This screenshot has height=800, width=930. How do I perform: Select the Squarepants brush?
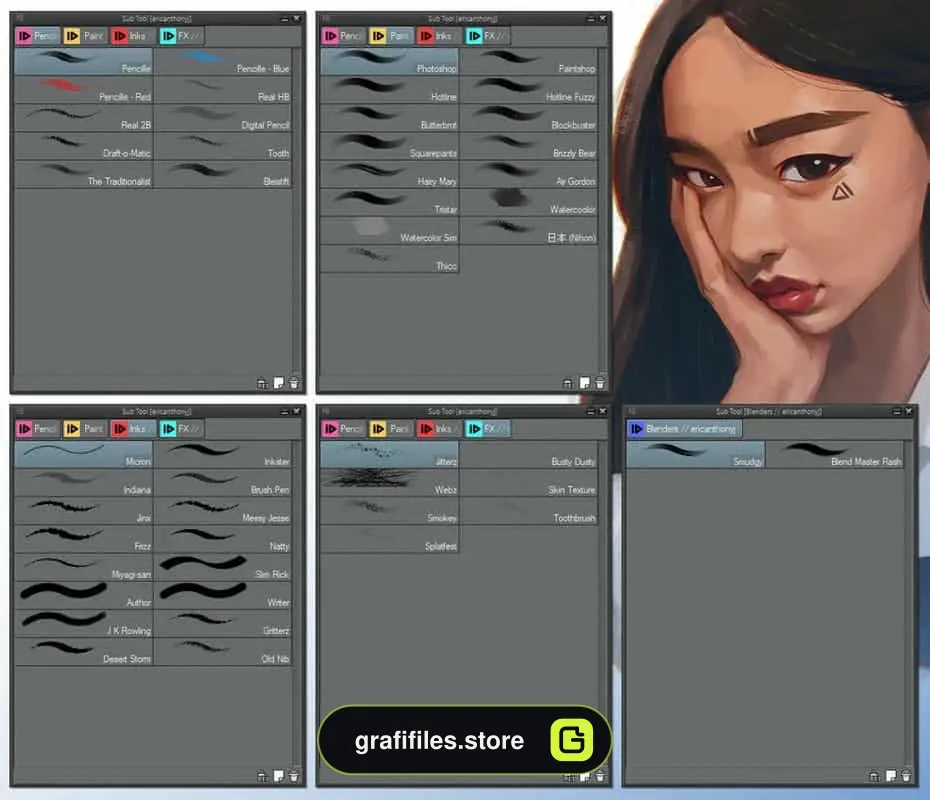390,146
